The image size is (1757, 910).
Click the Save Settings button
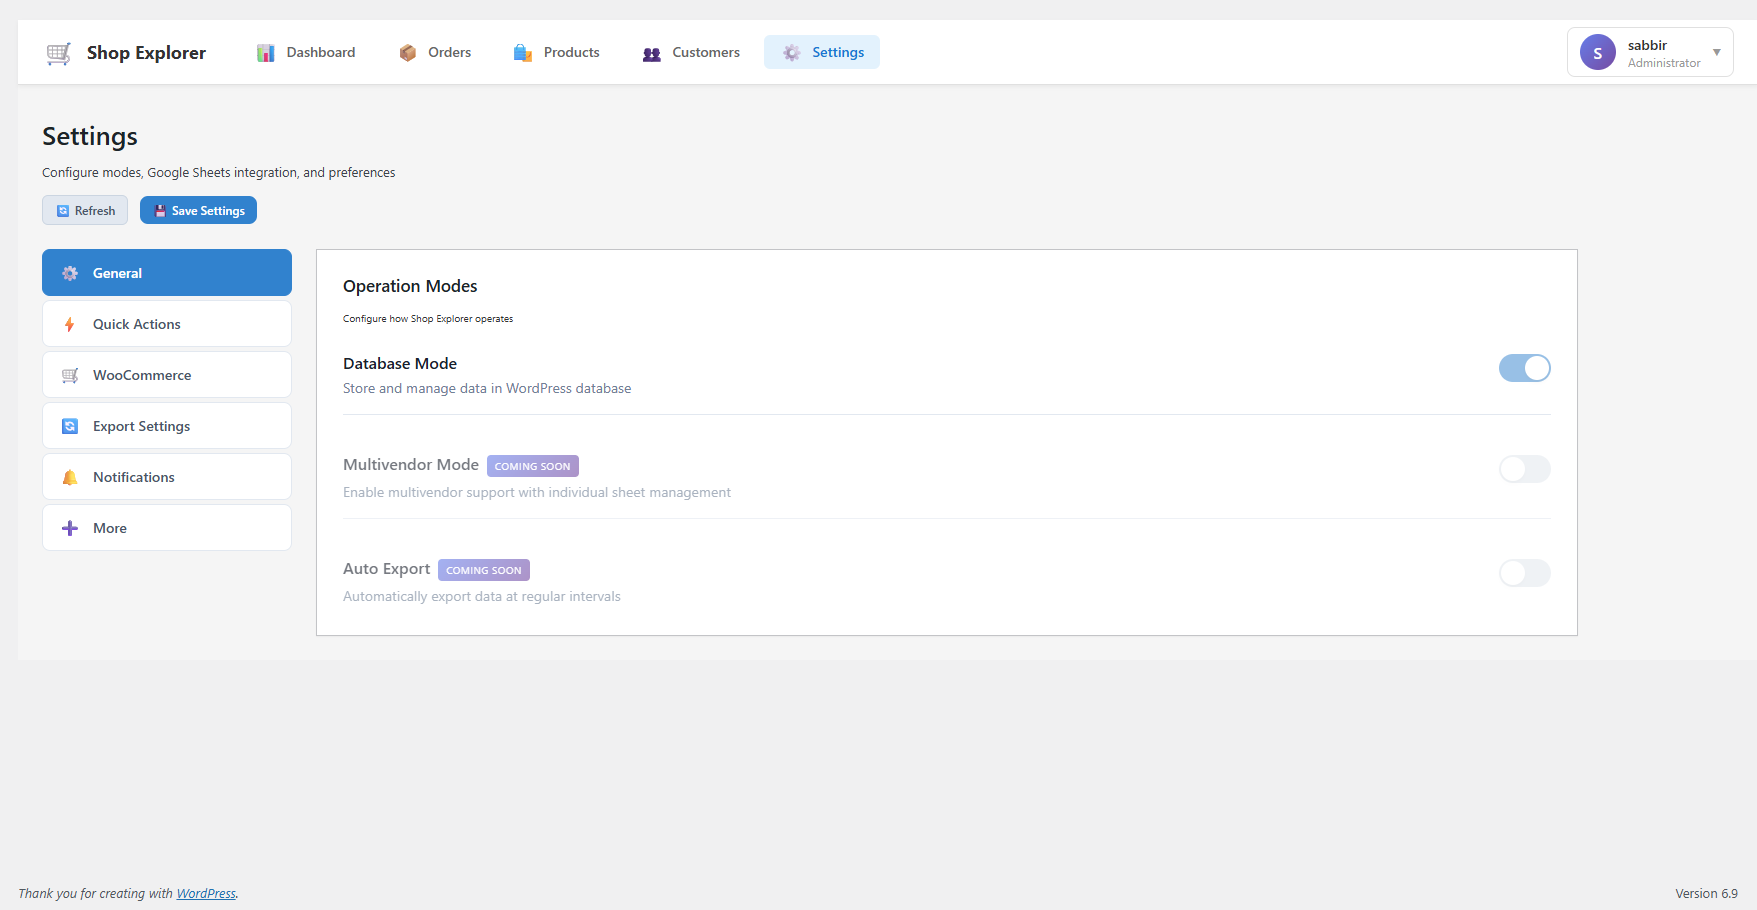tap(198, 210)
